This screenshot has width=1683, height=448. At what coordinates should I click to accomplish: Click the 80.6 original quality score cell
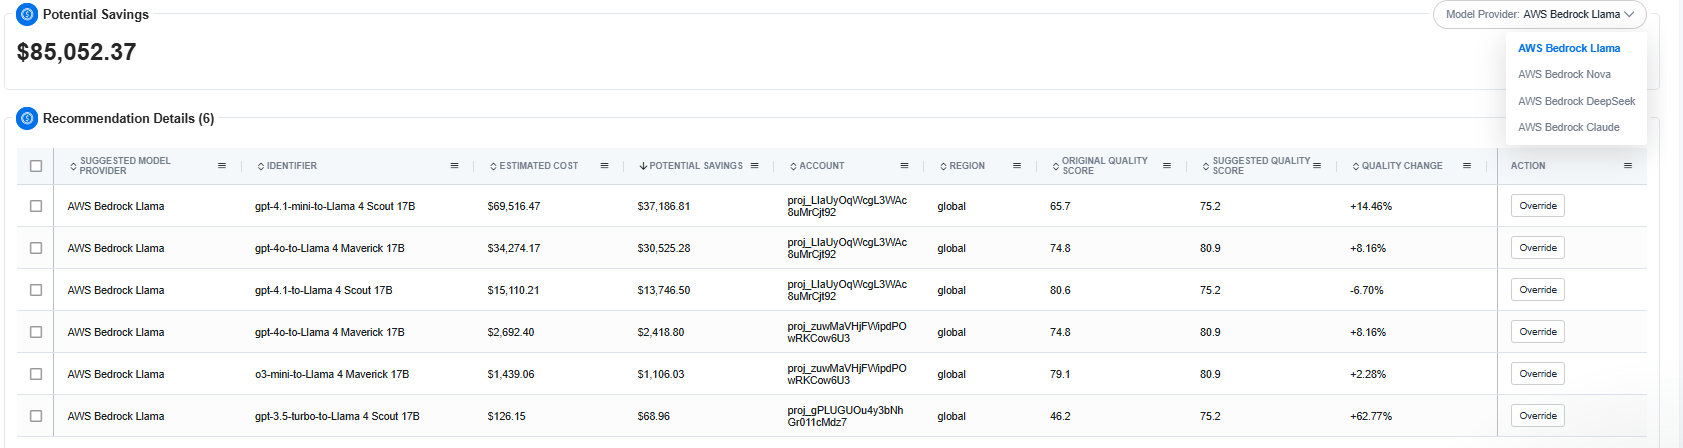pos(1060,290)
